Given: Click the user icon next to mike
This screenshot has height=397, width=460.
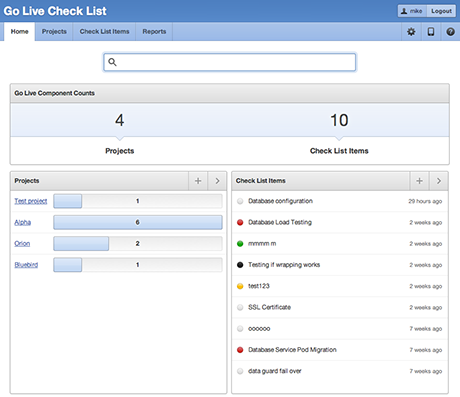Looking at the screenshot, I should 404,11.
